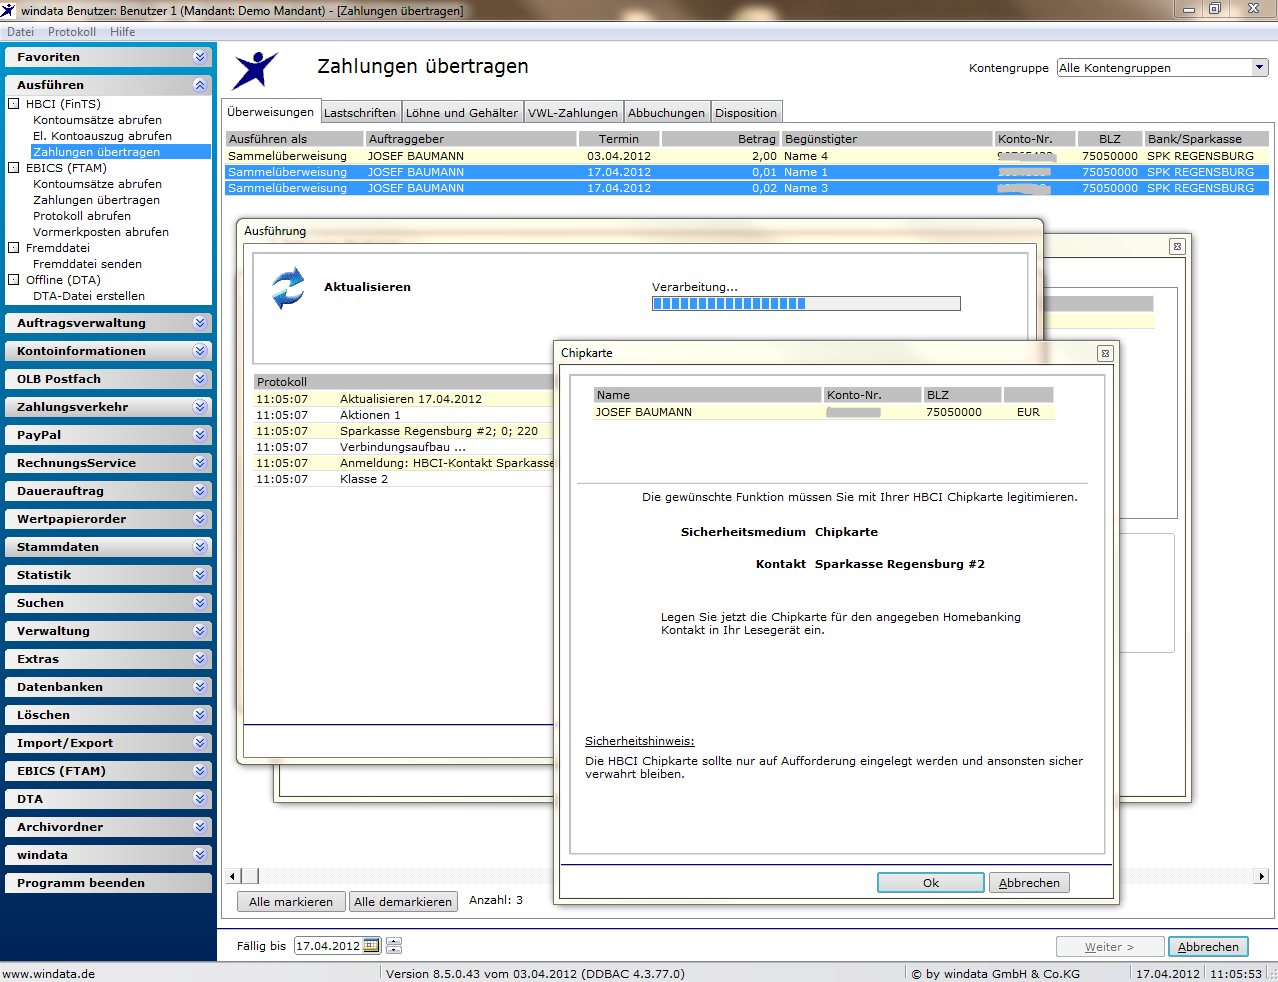Expand the Archivordner section chevron icon

[200, 827]
